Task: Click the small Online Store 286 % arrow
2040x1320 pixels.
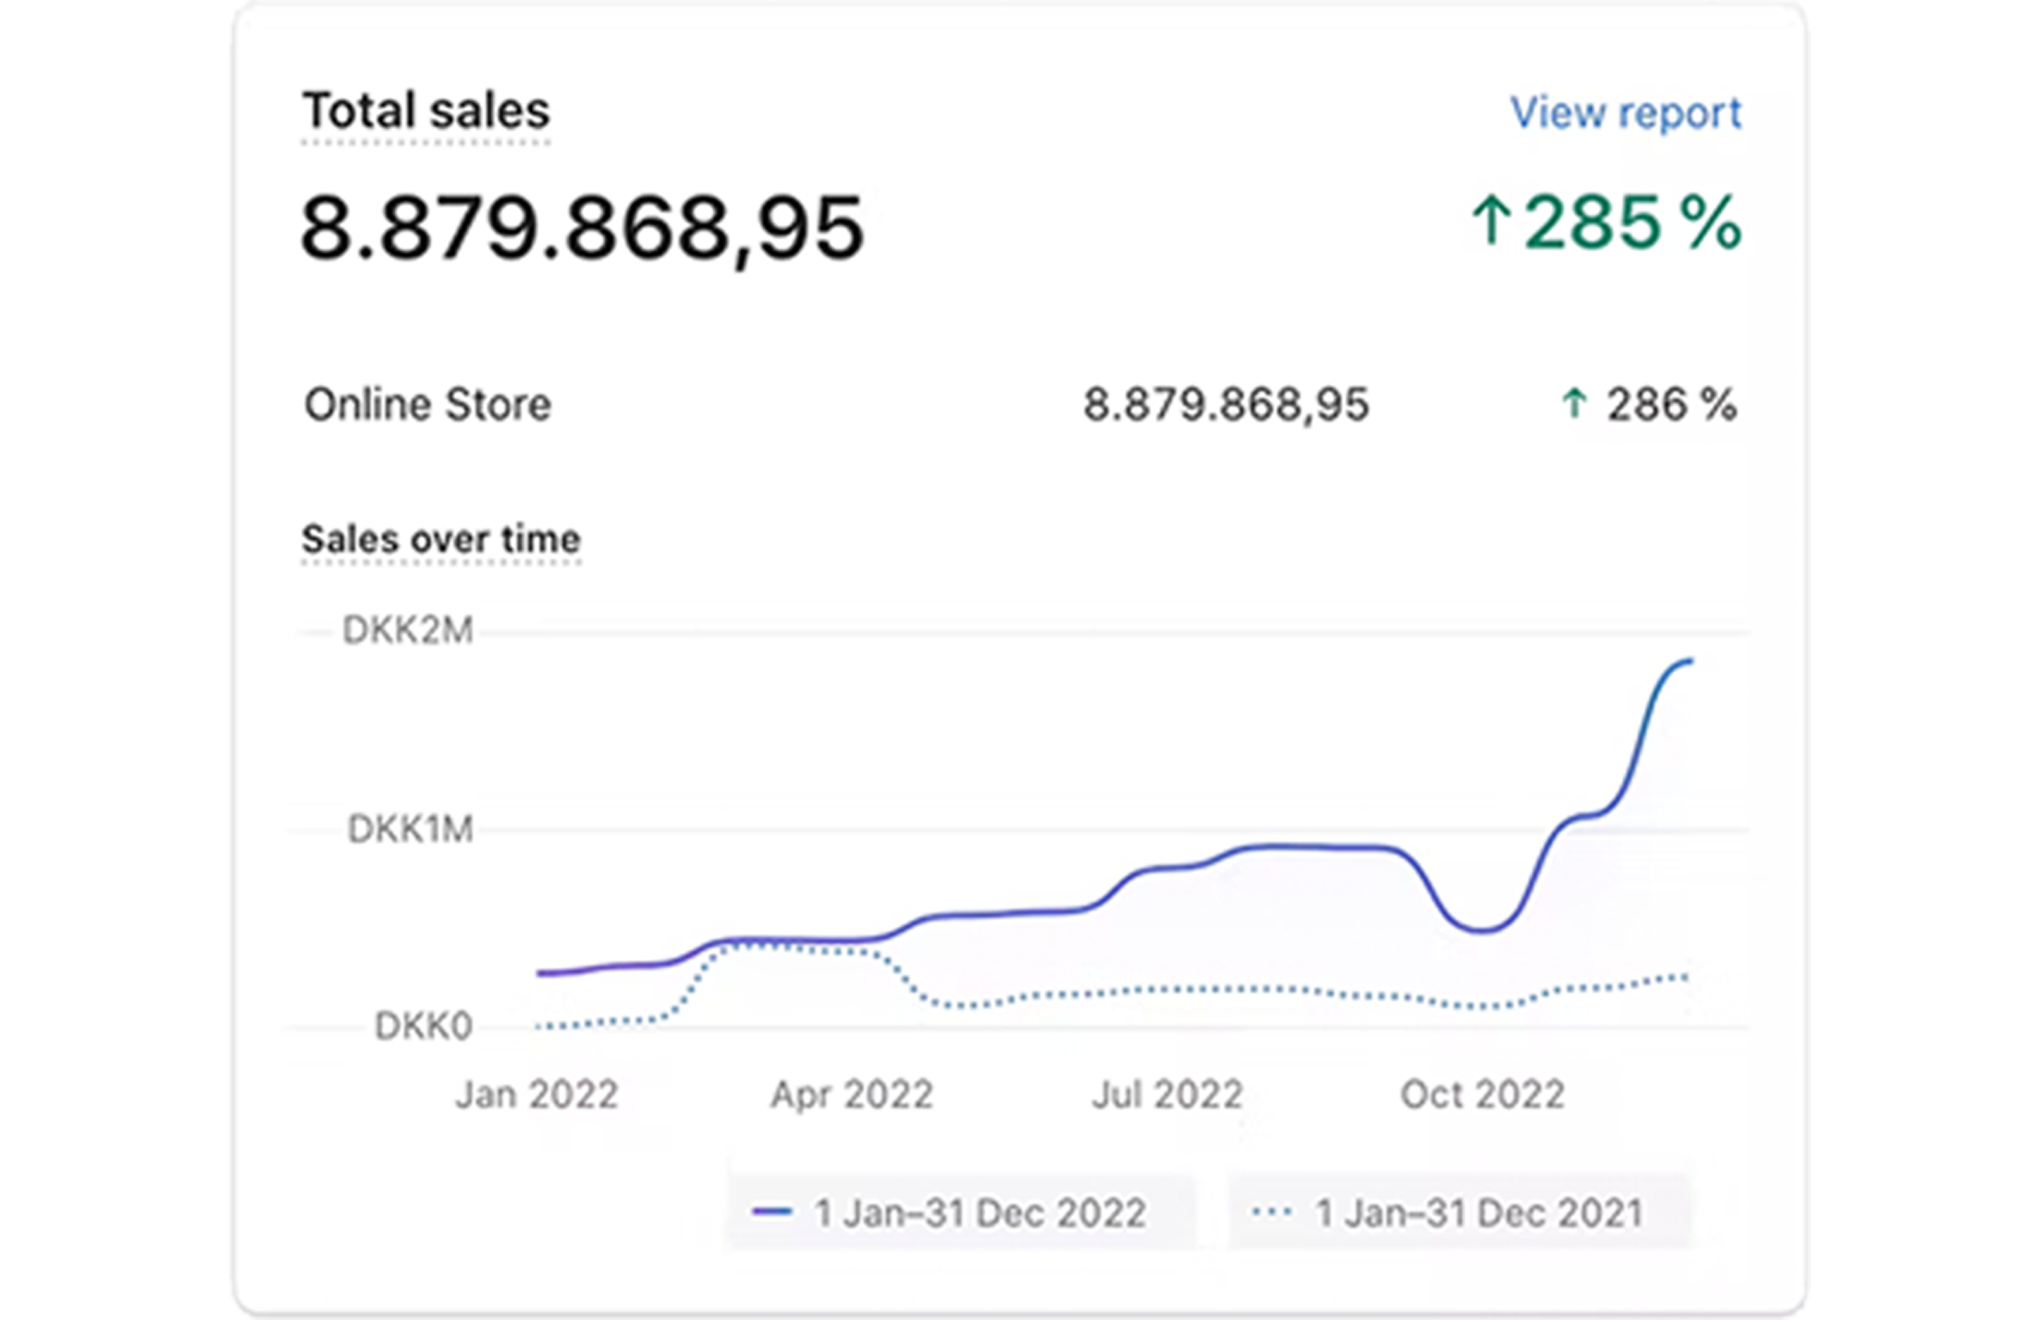Action: click(x=1574, y=404)
